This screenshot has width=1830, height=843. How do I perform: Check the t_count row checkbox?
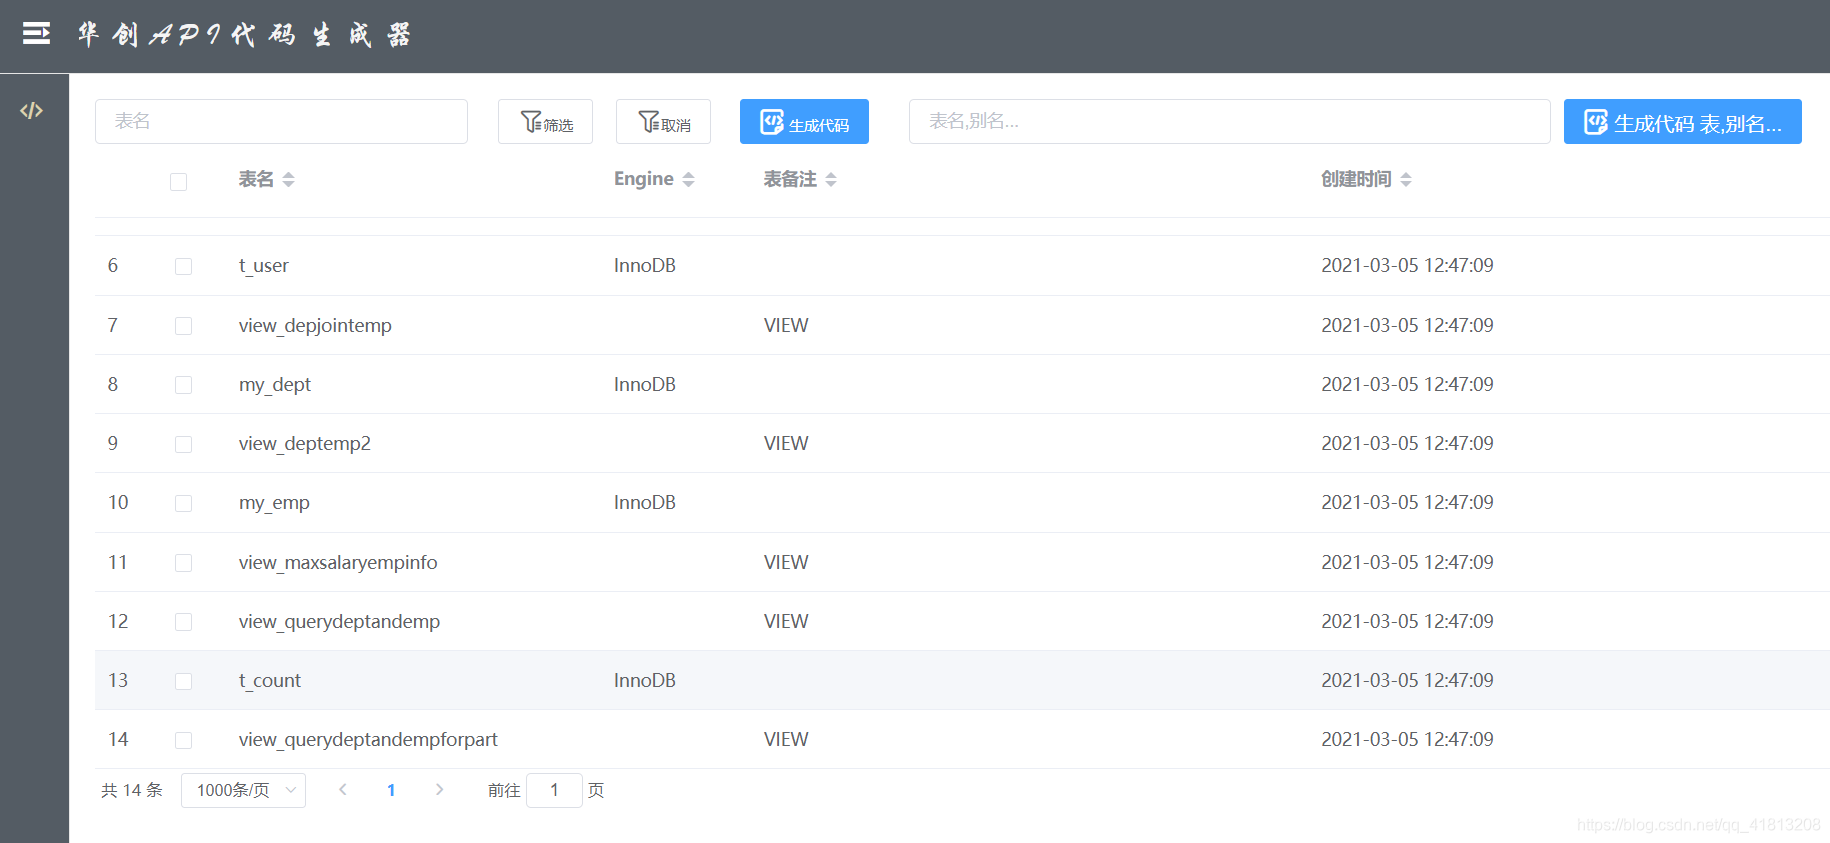tap(183, 681)
